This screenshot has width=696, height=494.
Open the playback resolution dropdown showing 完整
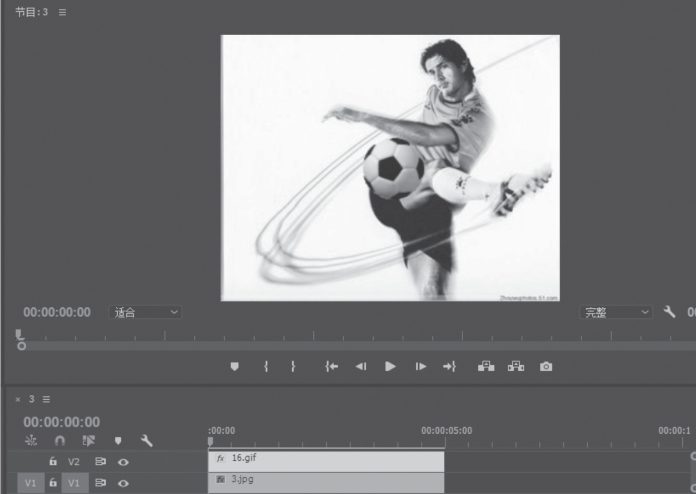(616, 312)
